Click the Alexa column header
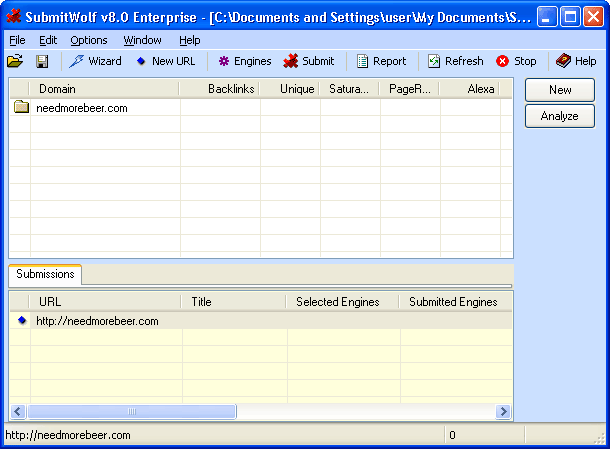 click(470, 89)
